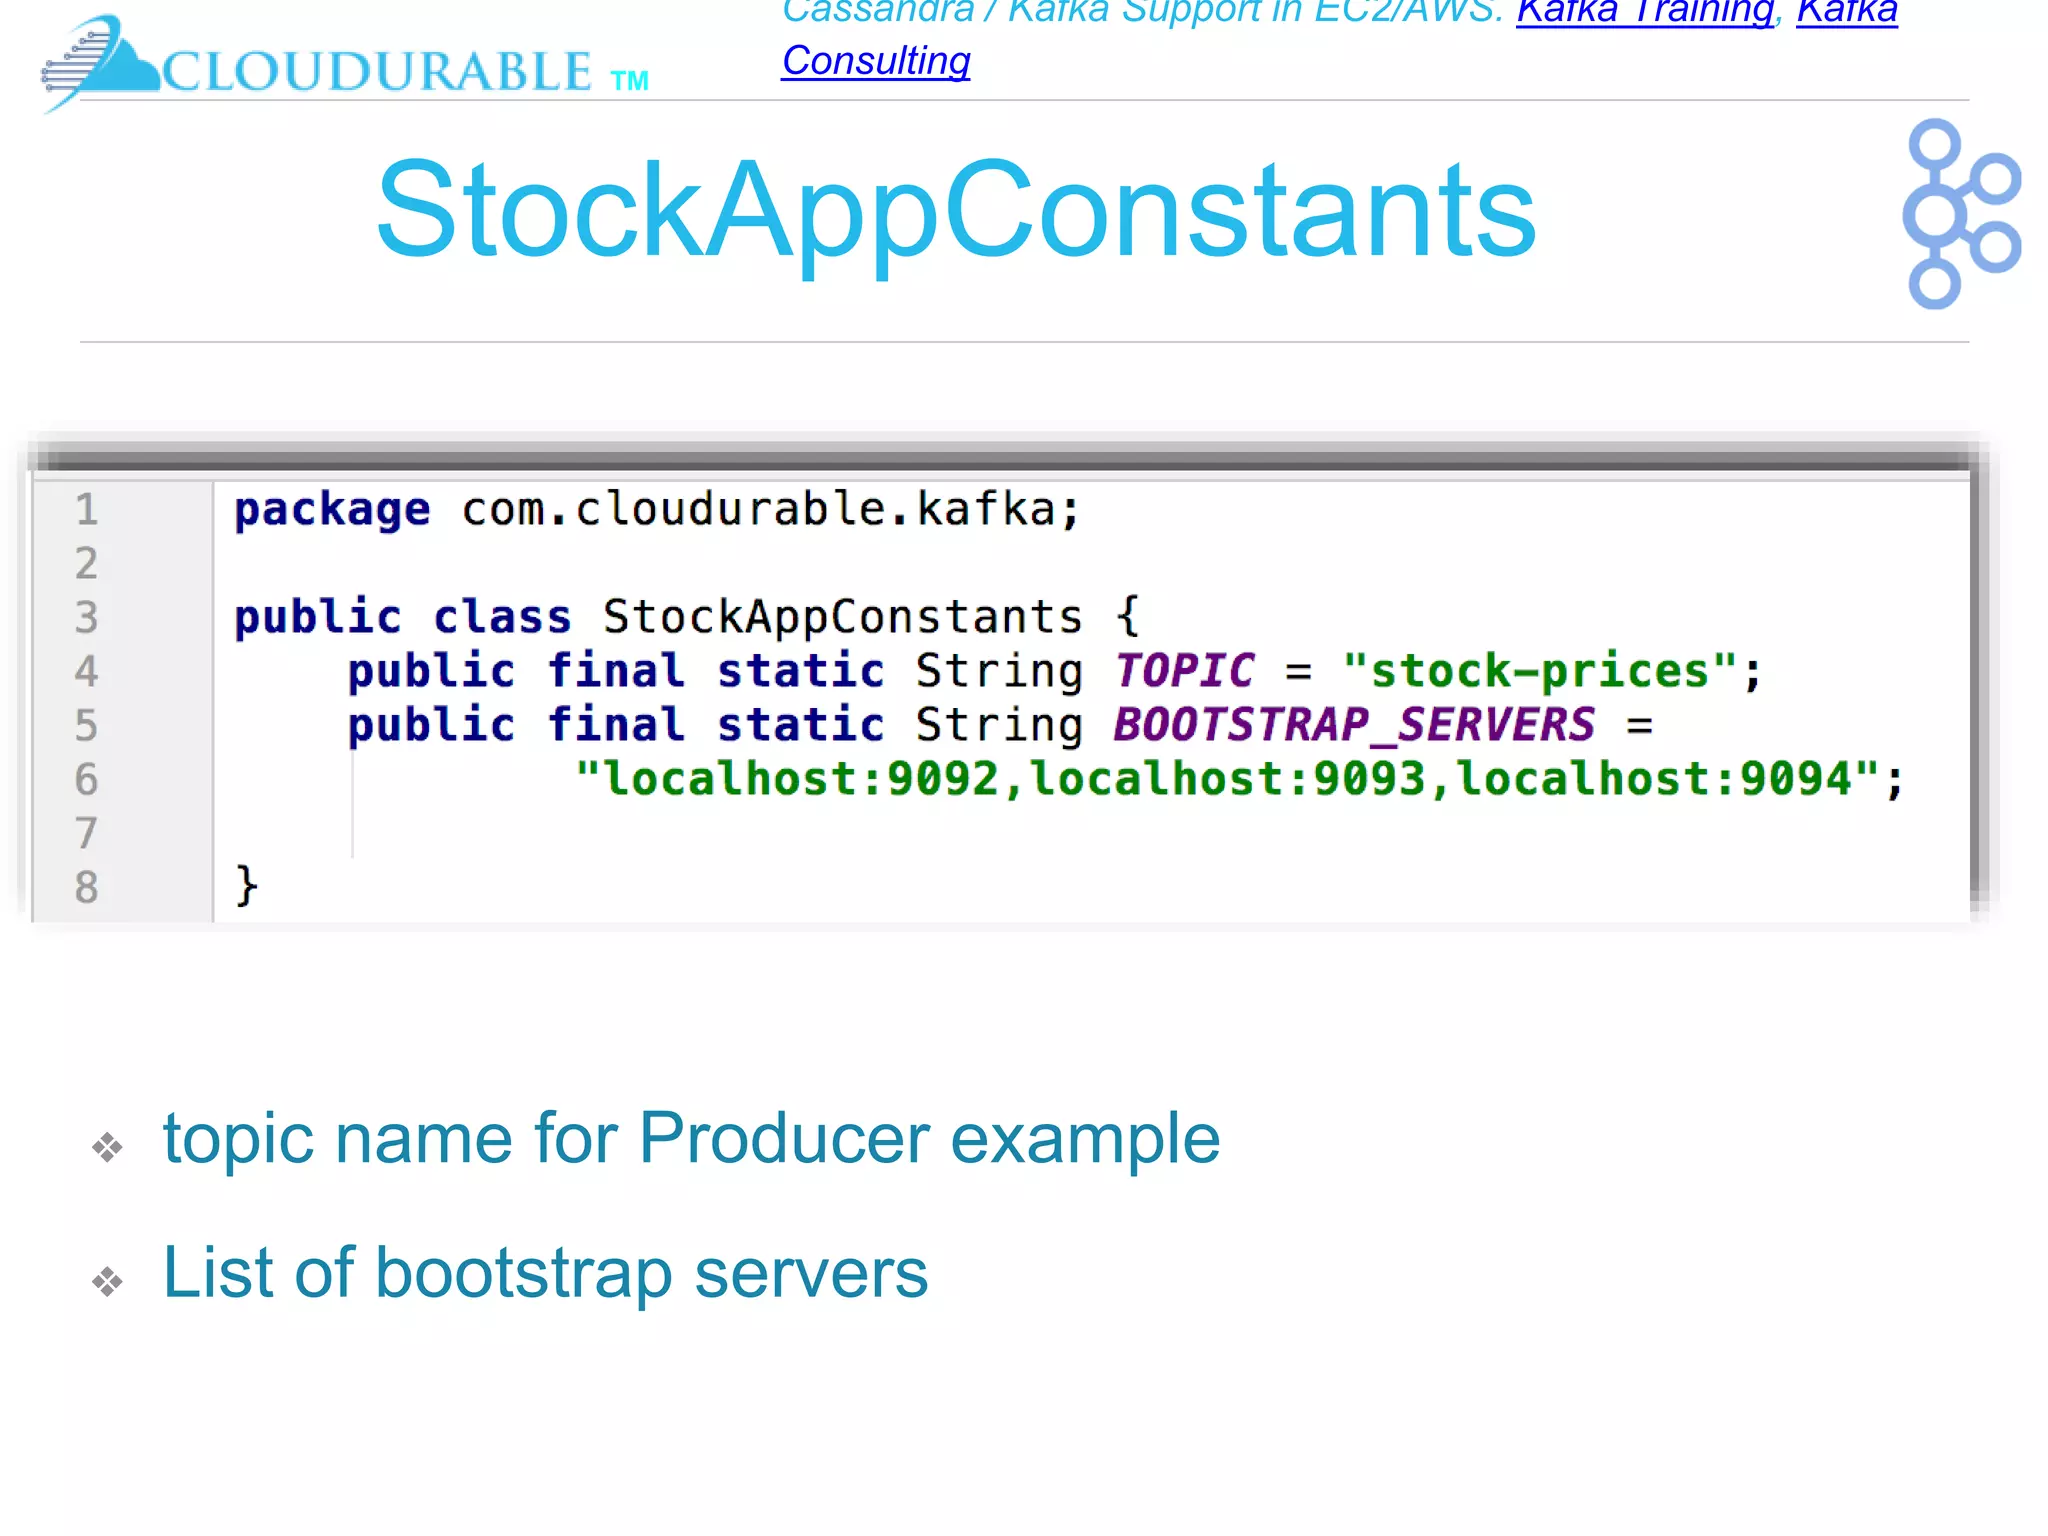Click line number 8 in gutter
Image resolution: width=2048 pixels, height=1536 pixels.
coord(87,887)
